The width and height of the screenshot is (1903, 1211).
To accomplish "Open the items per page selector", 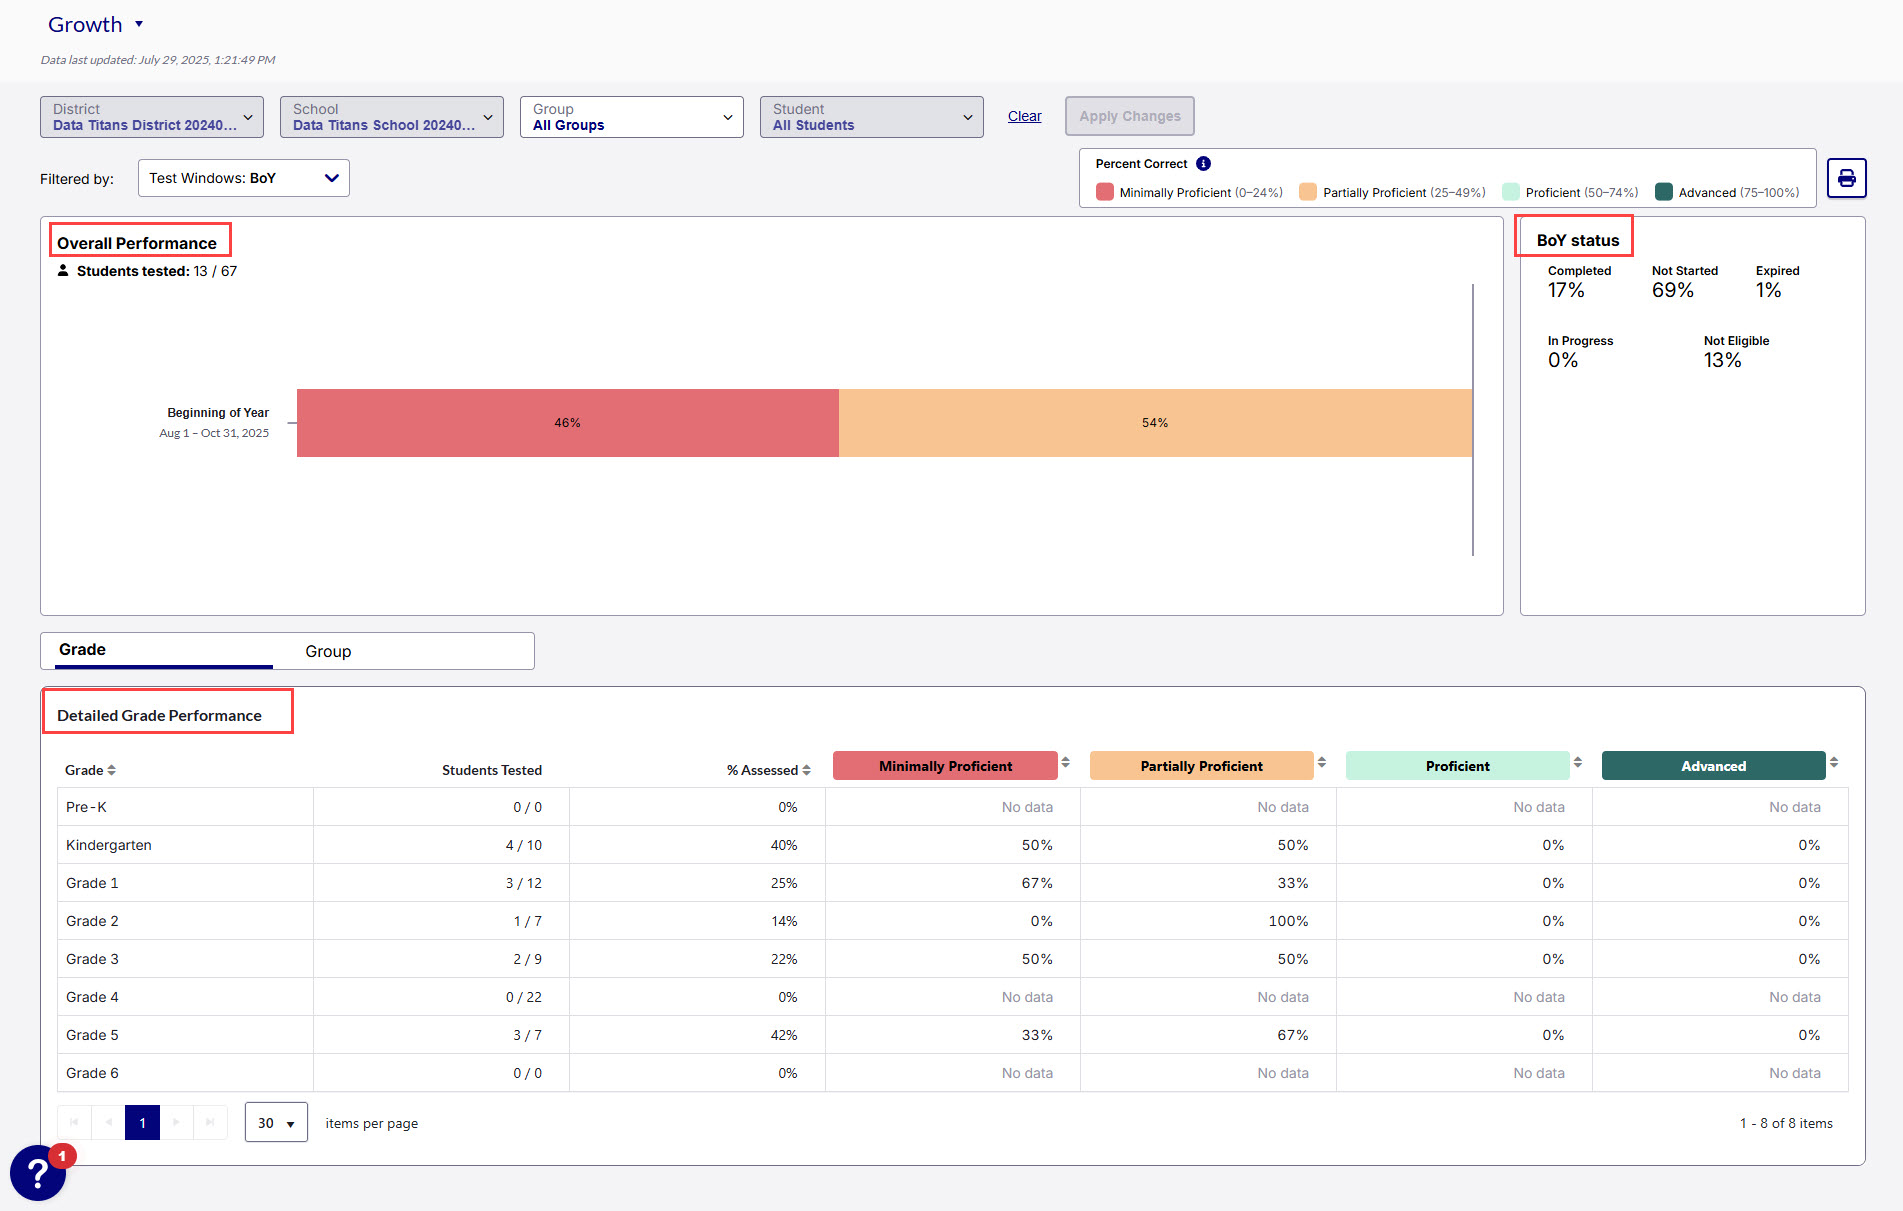I will point(276,1123).
